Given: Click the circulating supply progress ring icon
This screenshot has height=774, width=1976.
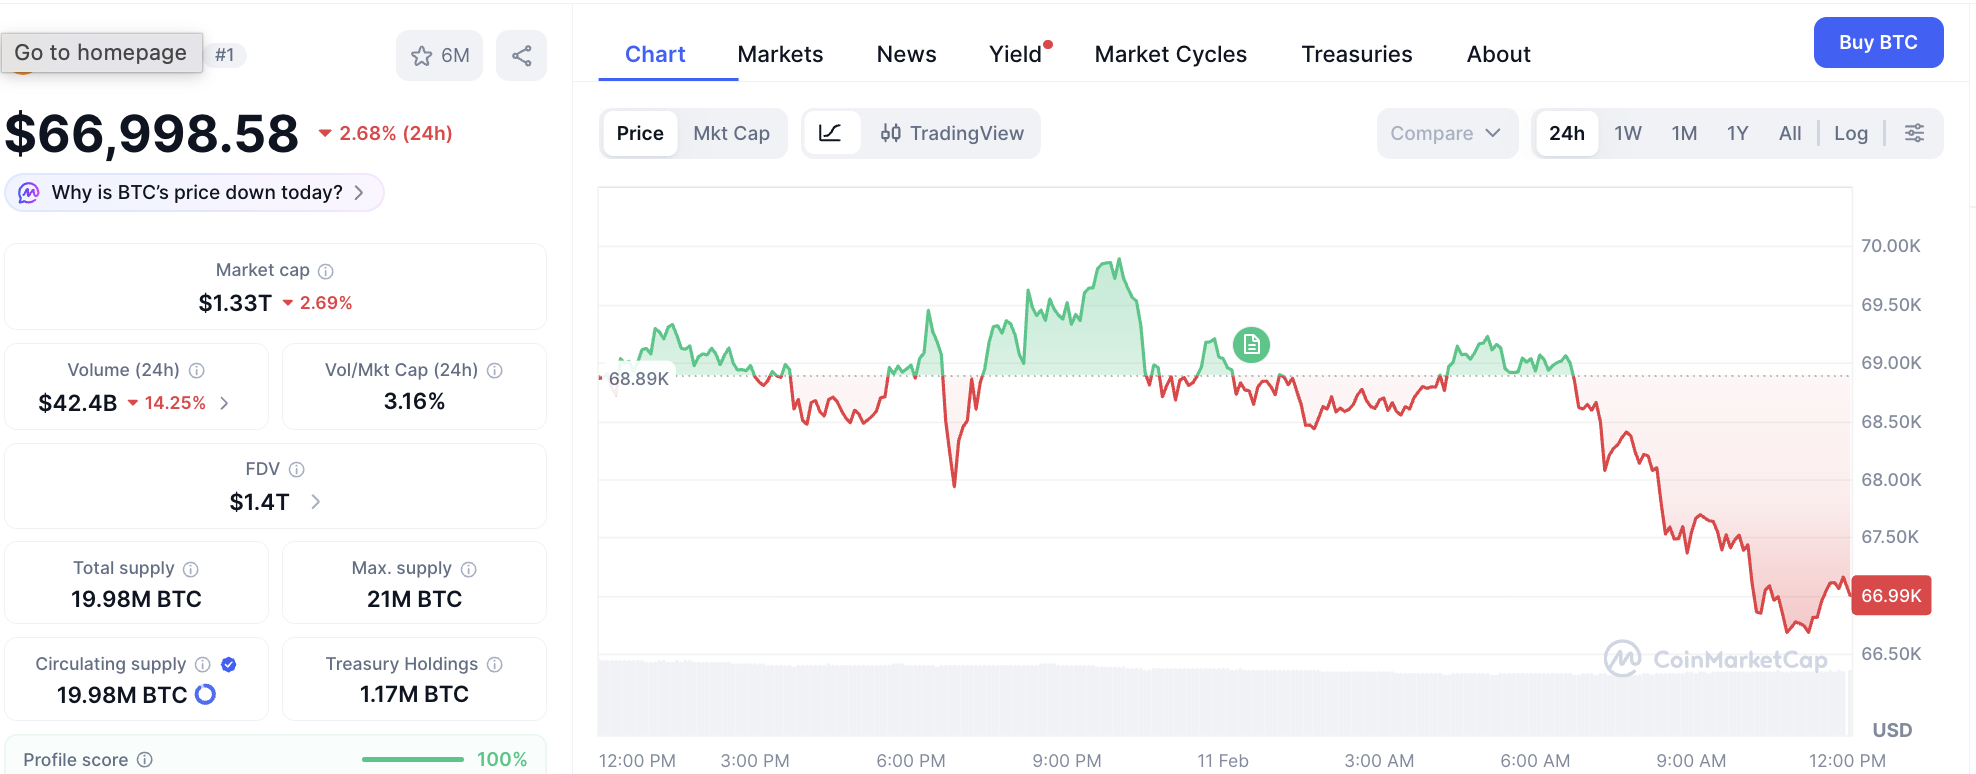Looking at the screenshot, I should (x=205, y=694).
